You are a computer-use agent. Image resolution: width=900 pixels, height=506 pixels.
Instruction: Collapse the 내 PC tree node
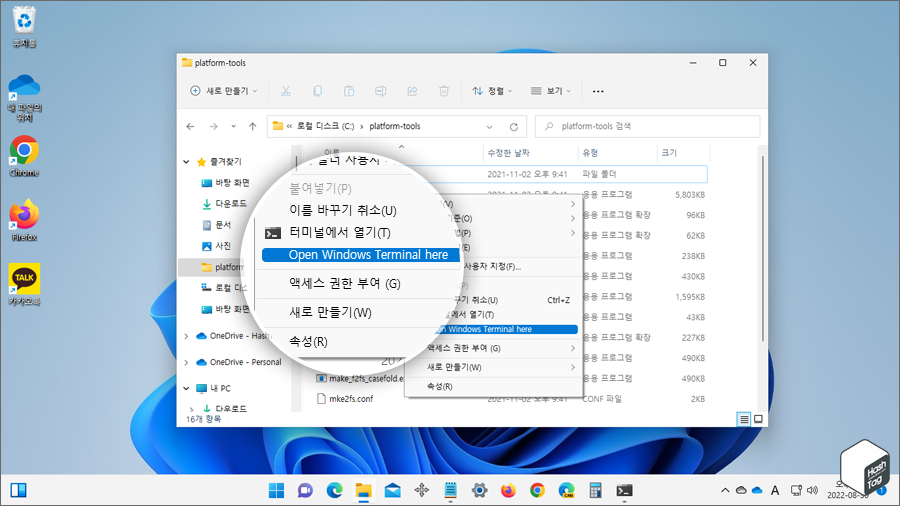pos(186,388)
